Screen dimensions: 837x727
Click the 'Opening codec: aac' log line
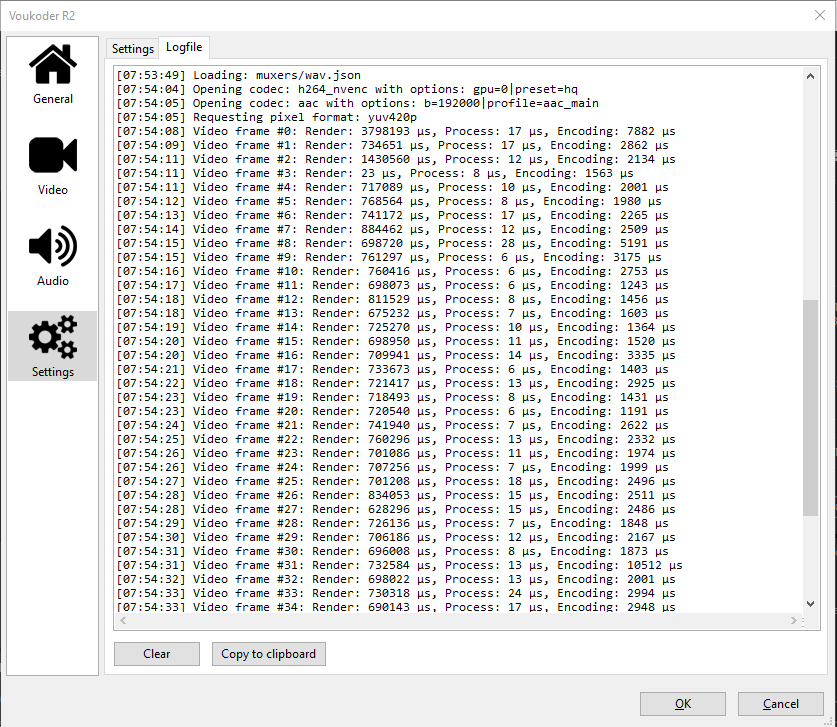[358, 103]
